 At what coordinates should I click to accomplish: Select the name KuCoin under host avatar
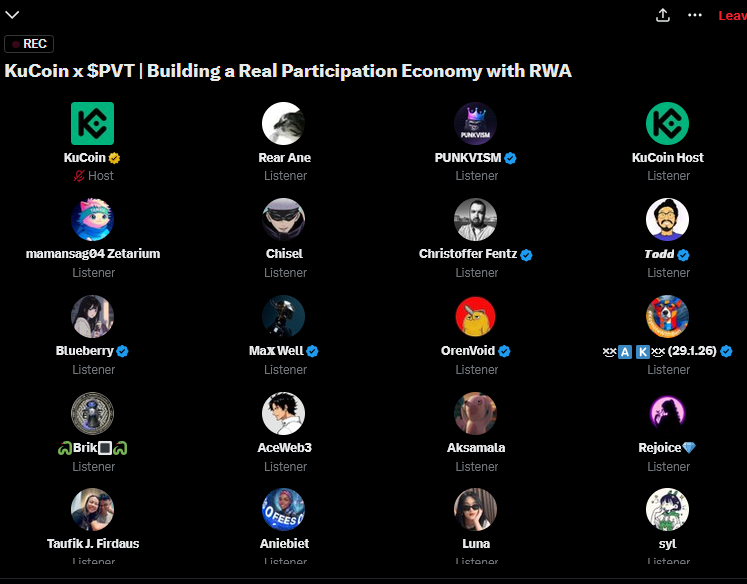(x=85, y=158)
